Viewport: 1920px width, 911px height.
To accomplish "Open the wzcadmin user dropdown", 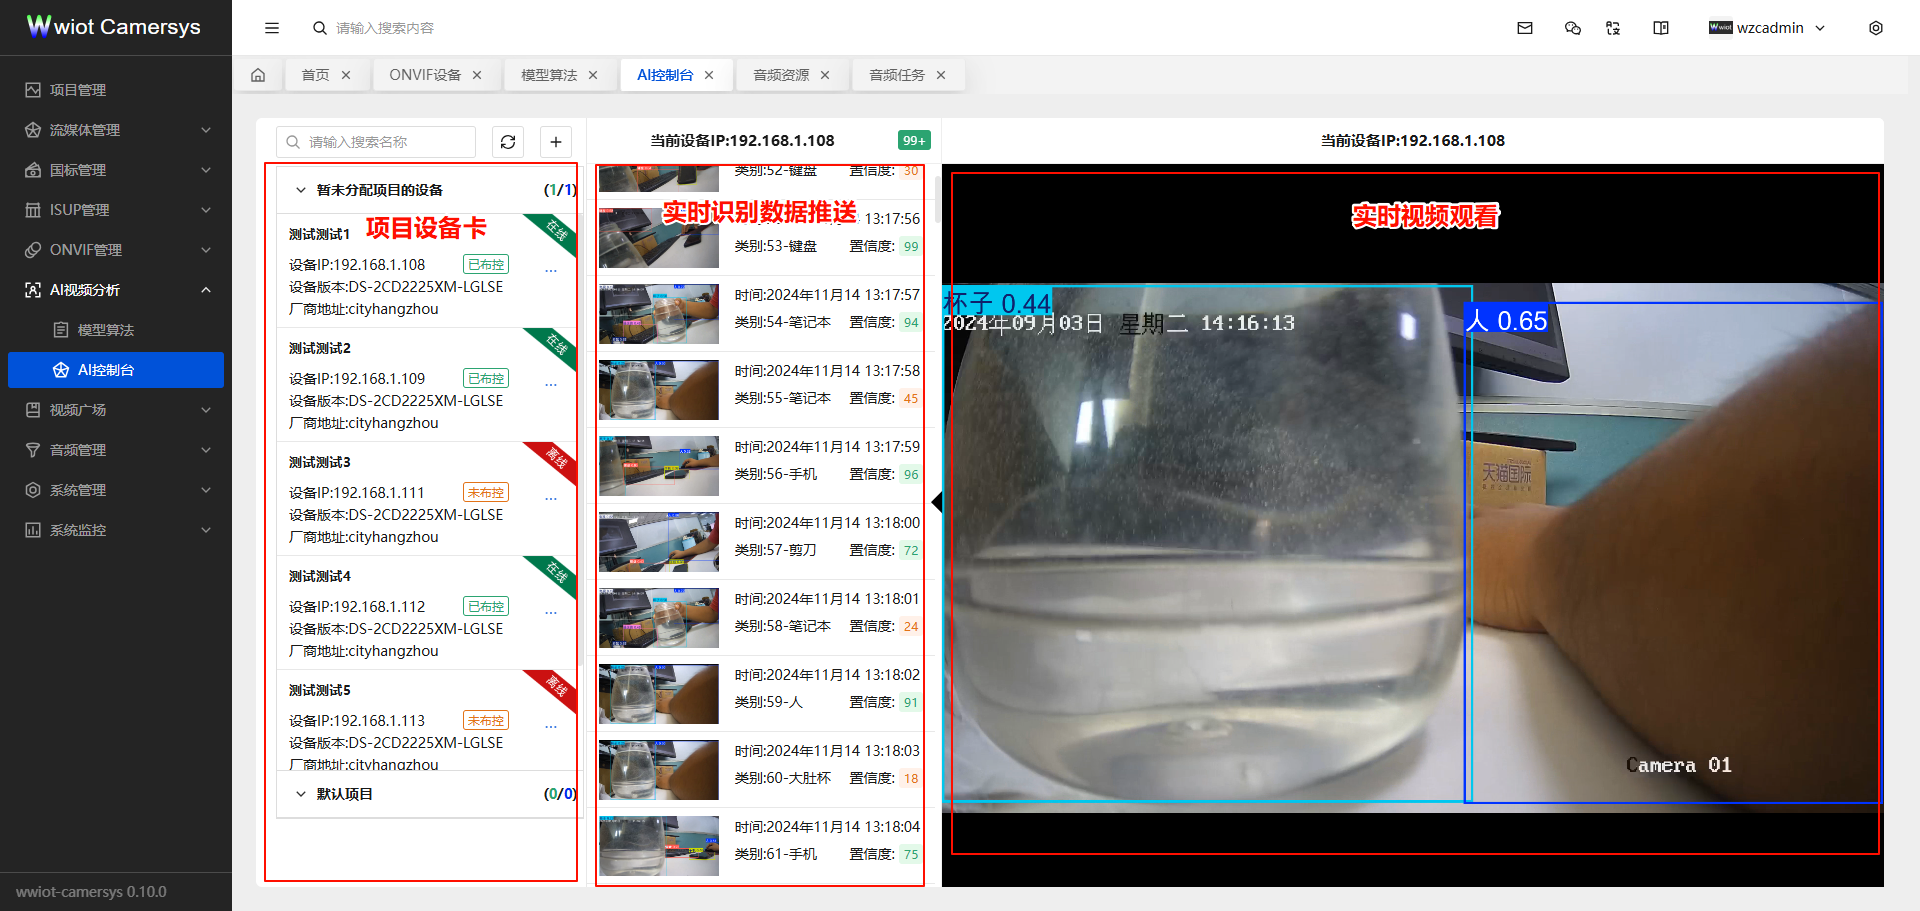I will point(1767,28).
